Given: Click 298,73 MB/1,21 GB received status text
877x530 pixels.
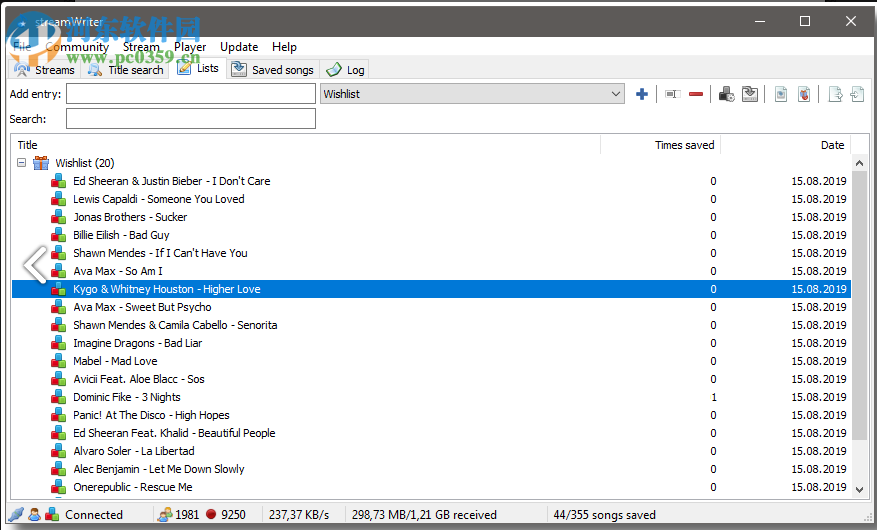Looking at the screenshot, I should (x=424, y=514).
